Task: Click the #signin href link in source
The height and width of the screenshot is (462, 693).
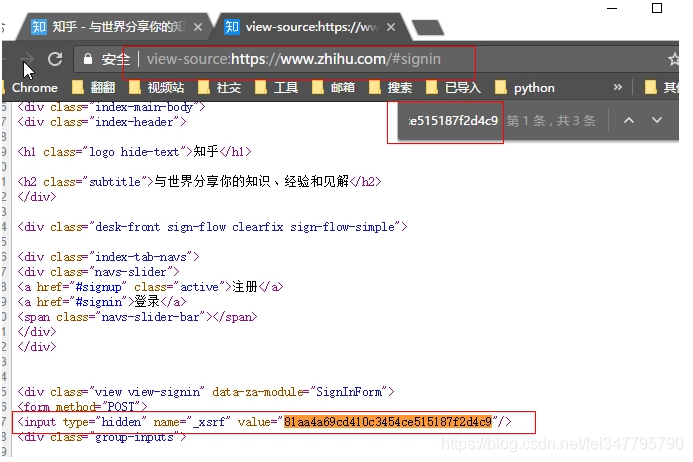Action: (x=98, y=302)
